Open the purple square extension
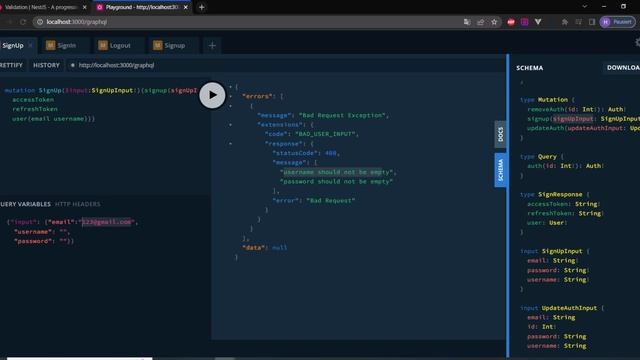This screenshot has height=360, width=640. click(x=524, y=22)
